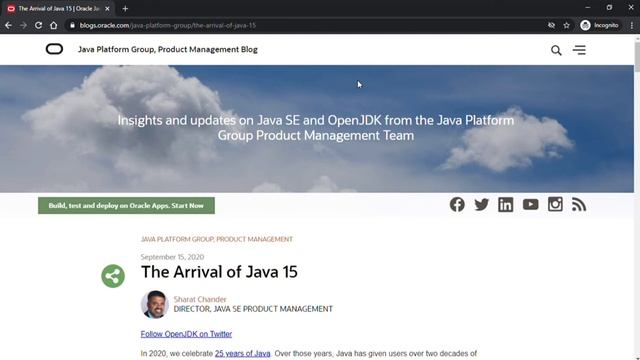Open the 'Sharat Chander' author link
The image size is (640, 360).
tap(200, 299)
